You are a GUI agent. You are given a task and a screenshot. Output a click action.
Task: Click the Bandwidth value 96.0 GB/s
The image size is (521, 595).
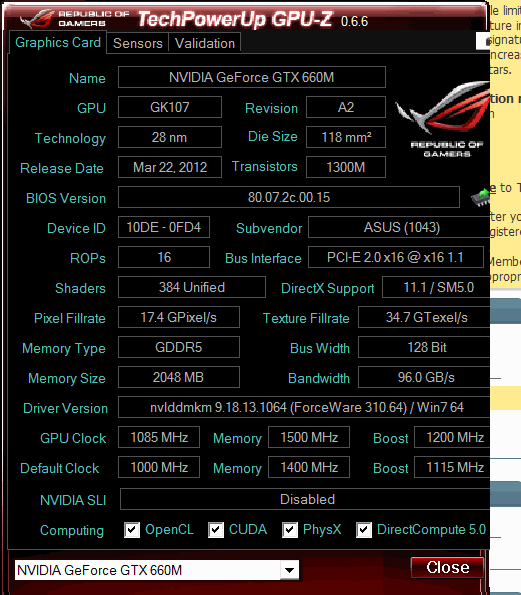(424, 377)
